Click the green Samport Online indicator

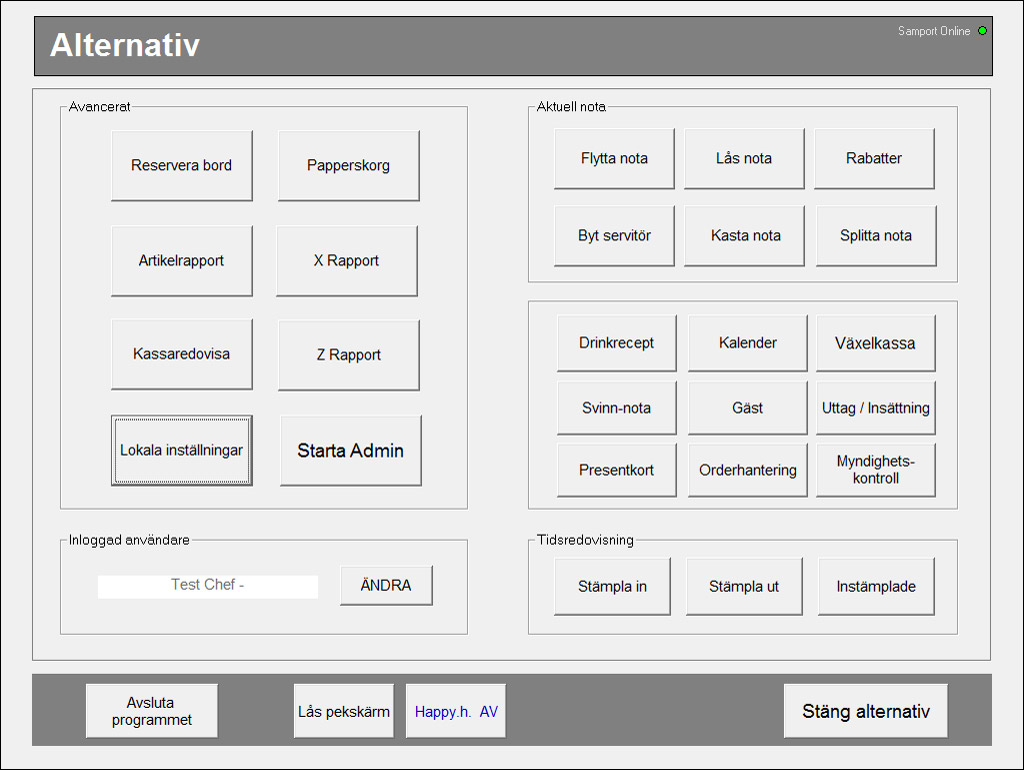pyautogui.click(x=982, y=31)
